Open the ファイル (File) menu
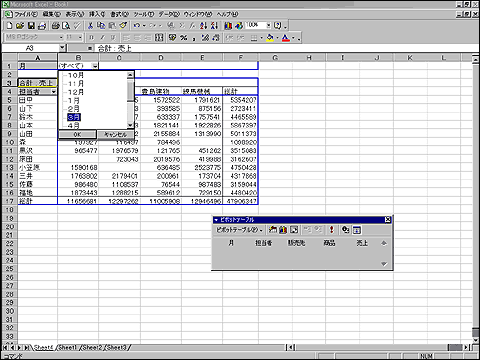The height and width of the screenshot is (360, 480). tap(26, 14)
